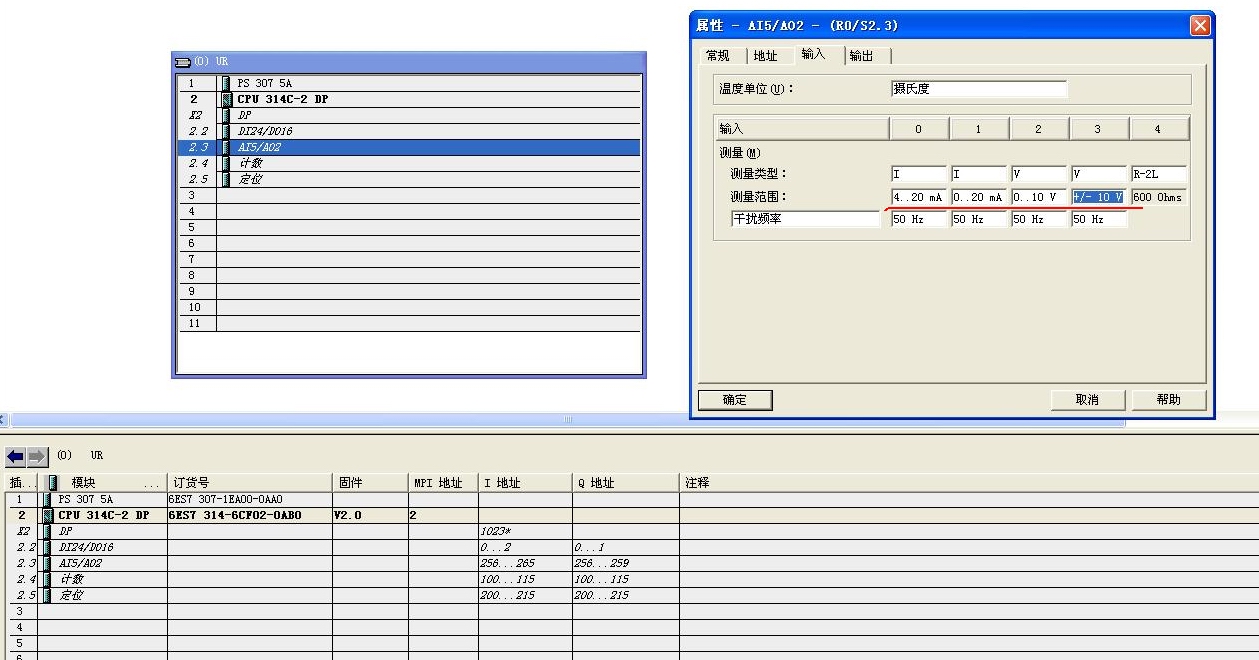Click the DI24/DO16 submodule icon in the UR rack window
This screenshot has height=660, width=1259.
226,131
